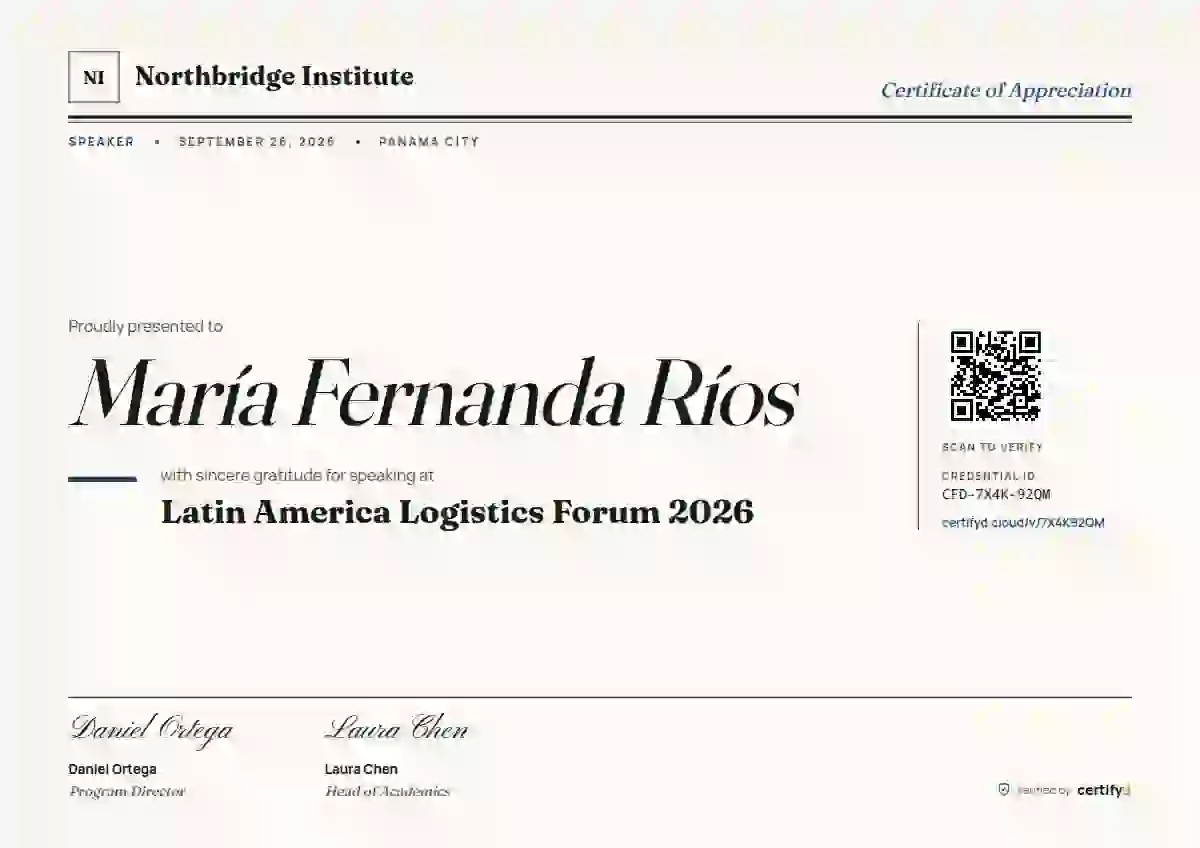Click the 'certify' brand name at bottom right
Viewport: 1200px width, 848px height.
coord(1103,790)
